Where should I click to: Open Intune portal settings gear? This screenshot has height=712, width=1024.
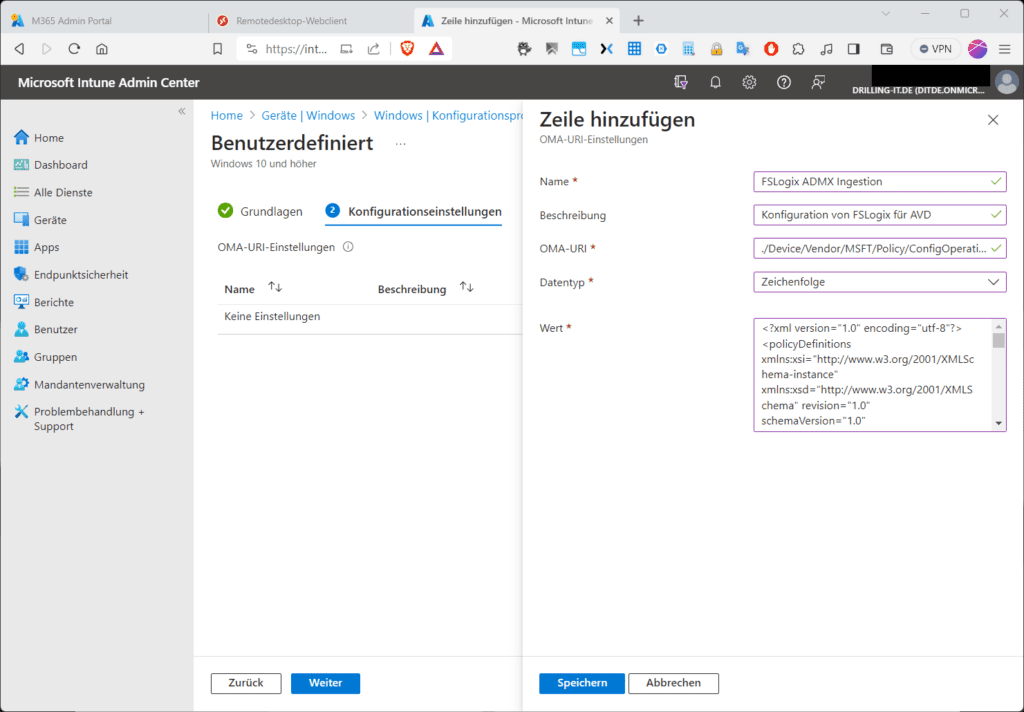point(749,82)
